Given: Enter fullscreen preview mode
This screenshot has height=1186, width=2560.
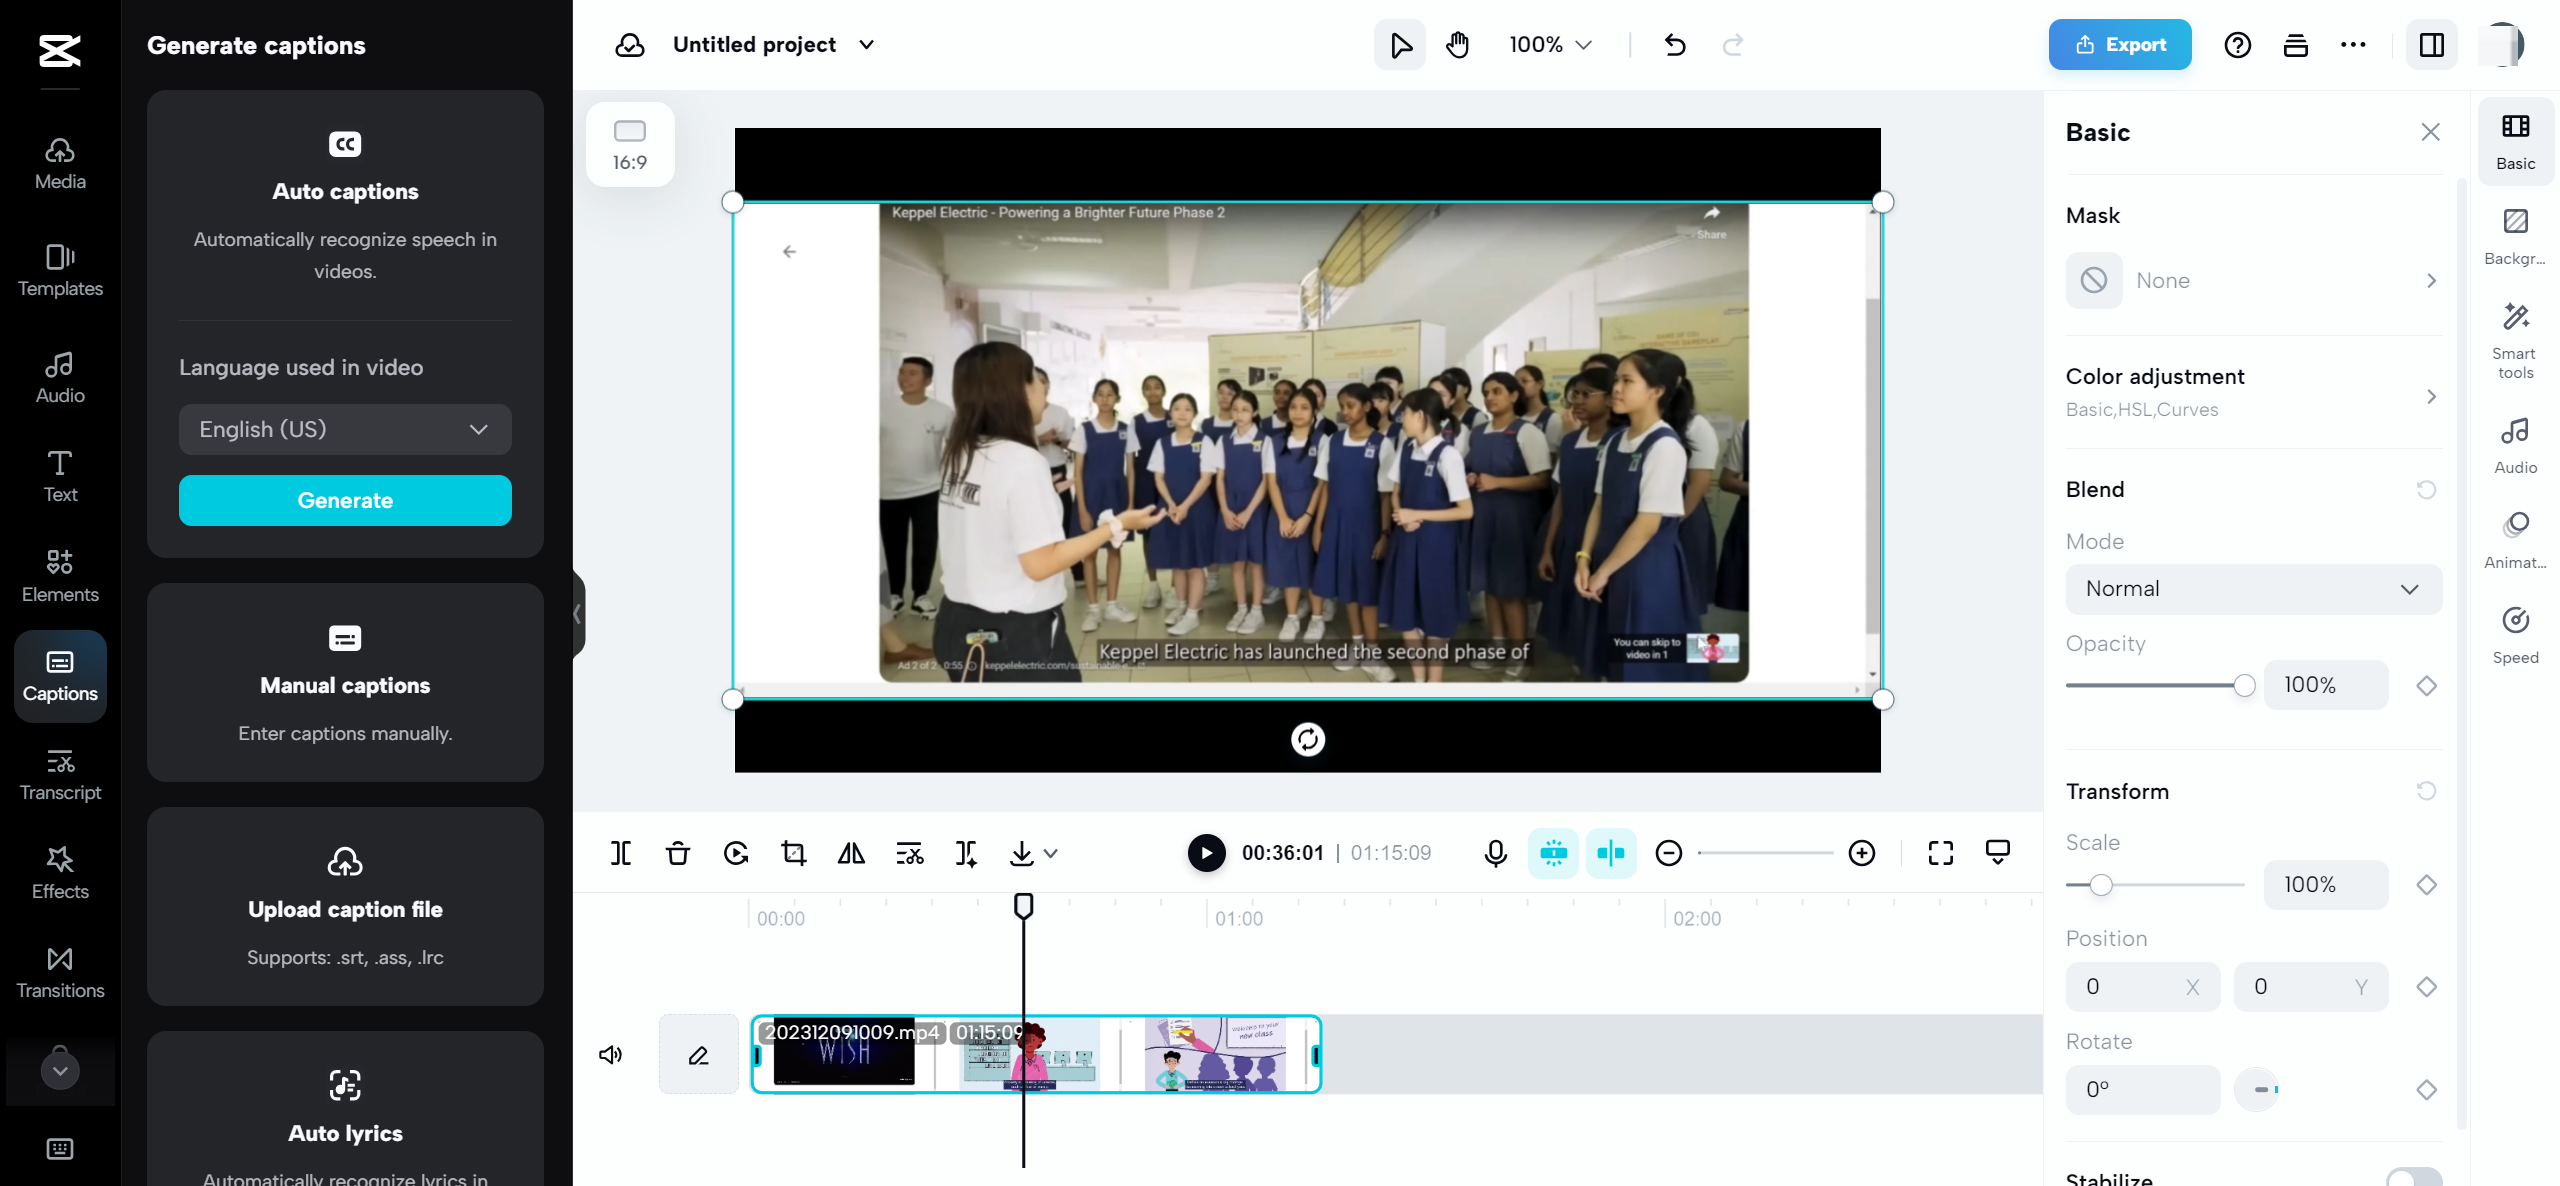Looking at the screenshot, I should 1940,853.
